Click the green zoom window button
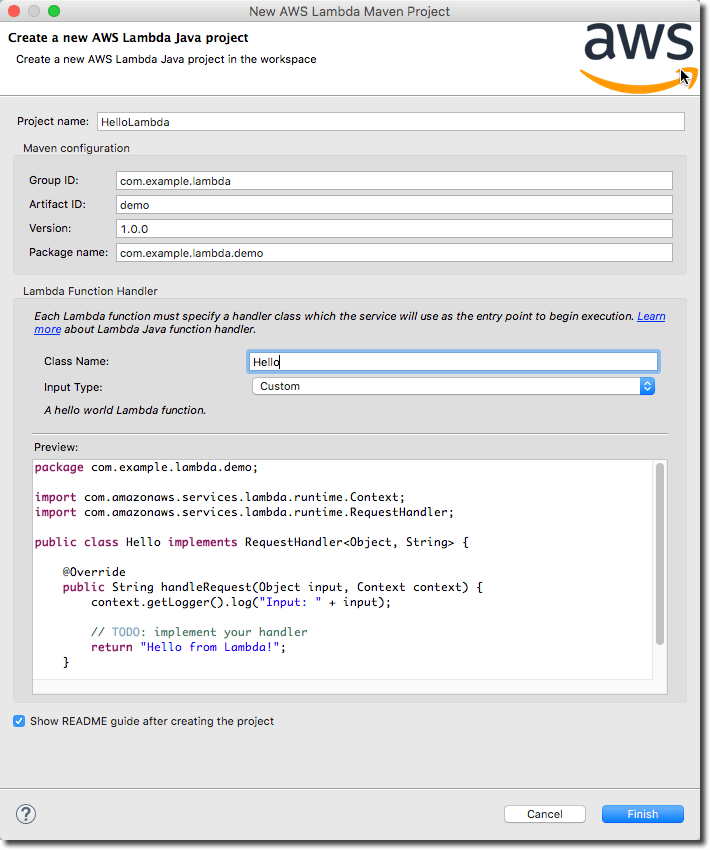The image size is (710, 850). [54, 11]
